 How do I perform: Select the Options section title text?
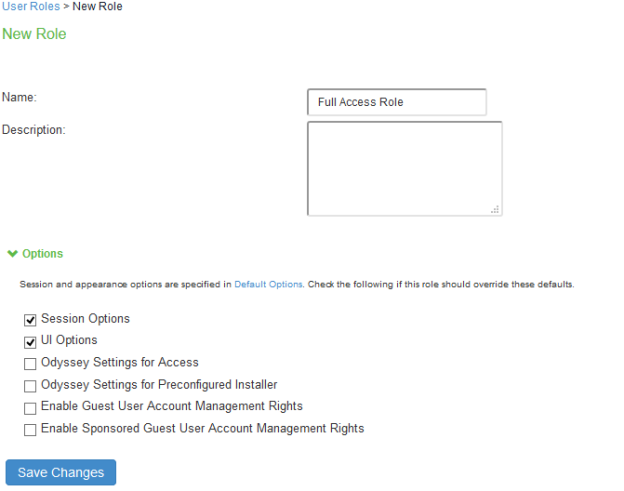tap(43, 253)
